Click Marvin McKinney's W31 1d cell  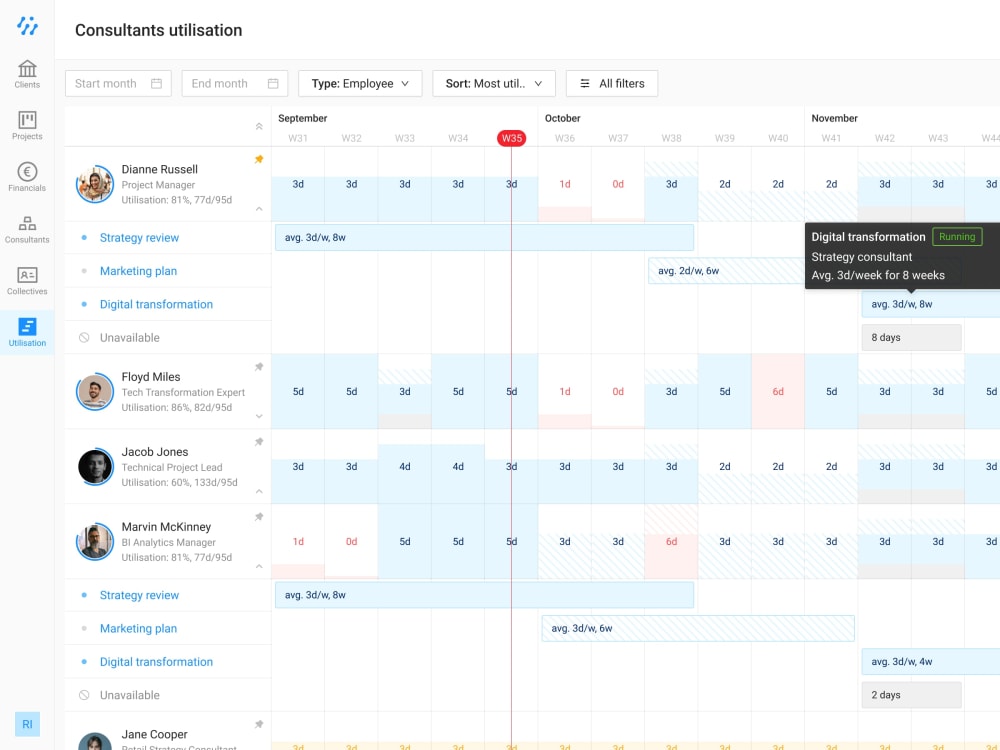pyautogui.click(x=298, y=541)
